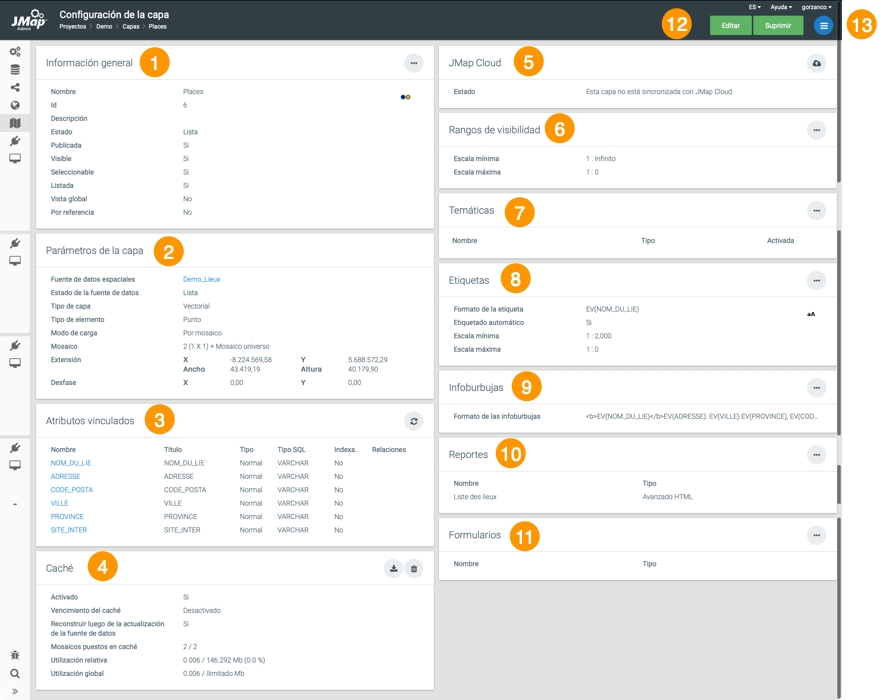Open the Ayuda dropdown menu
Image resolution: width=890 pixels, height=700 pixels.
coord(781,7)
